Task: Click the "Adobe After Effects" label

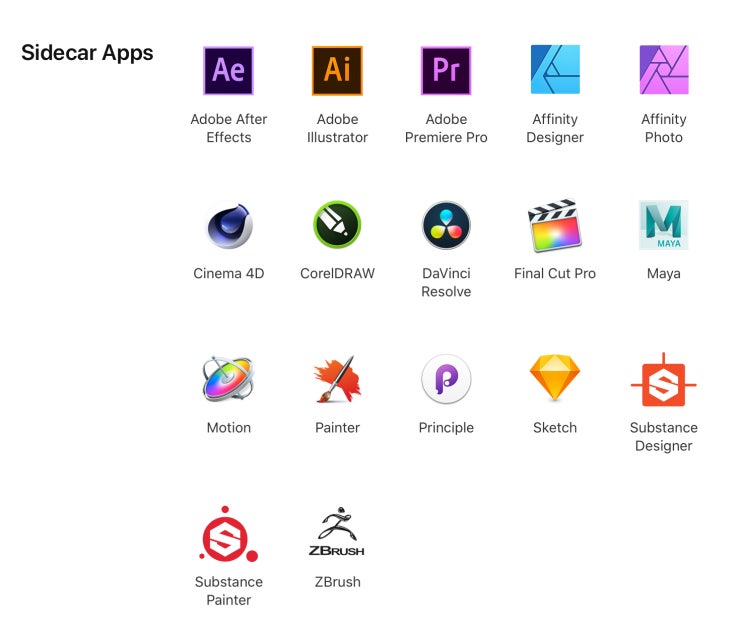Action: tap(229, 128)
